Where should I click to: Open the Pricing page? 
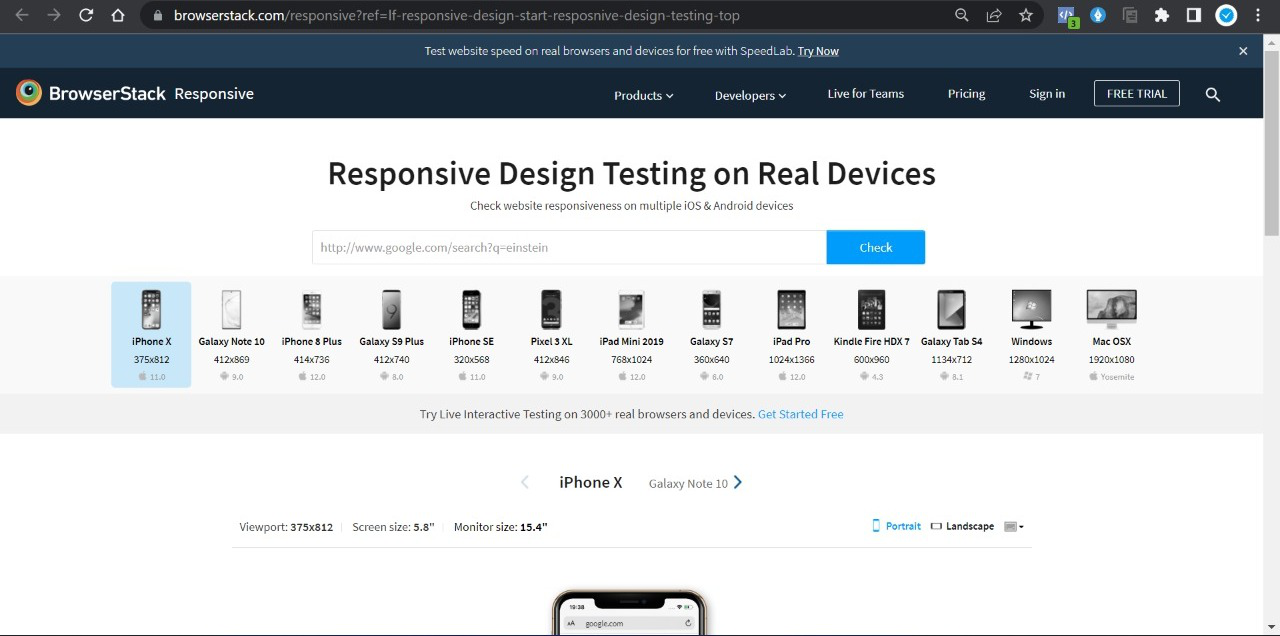pyautogui.click(x=965, y=93)
